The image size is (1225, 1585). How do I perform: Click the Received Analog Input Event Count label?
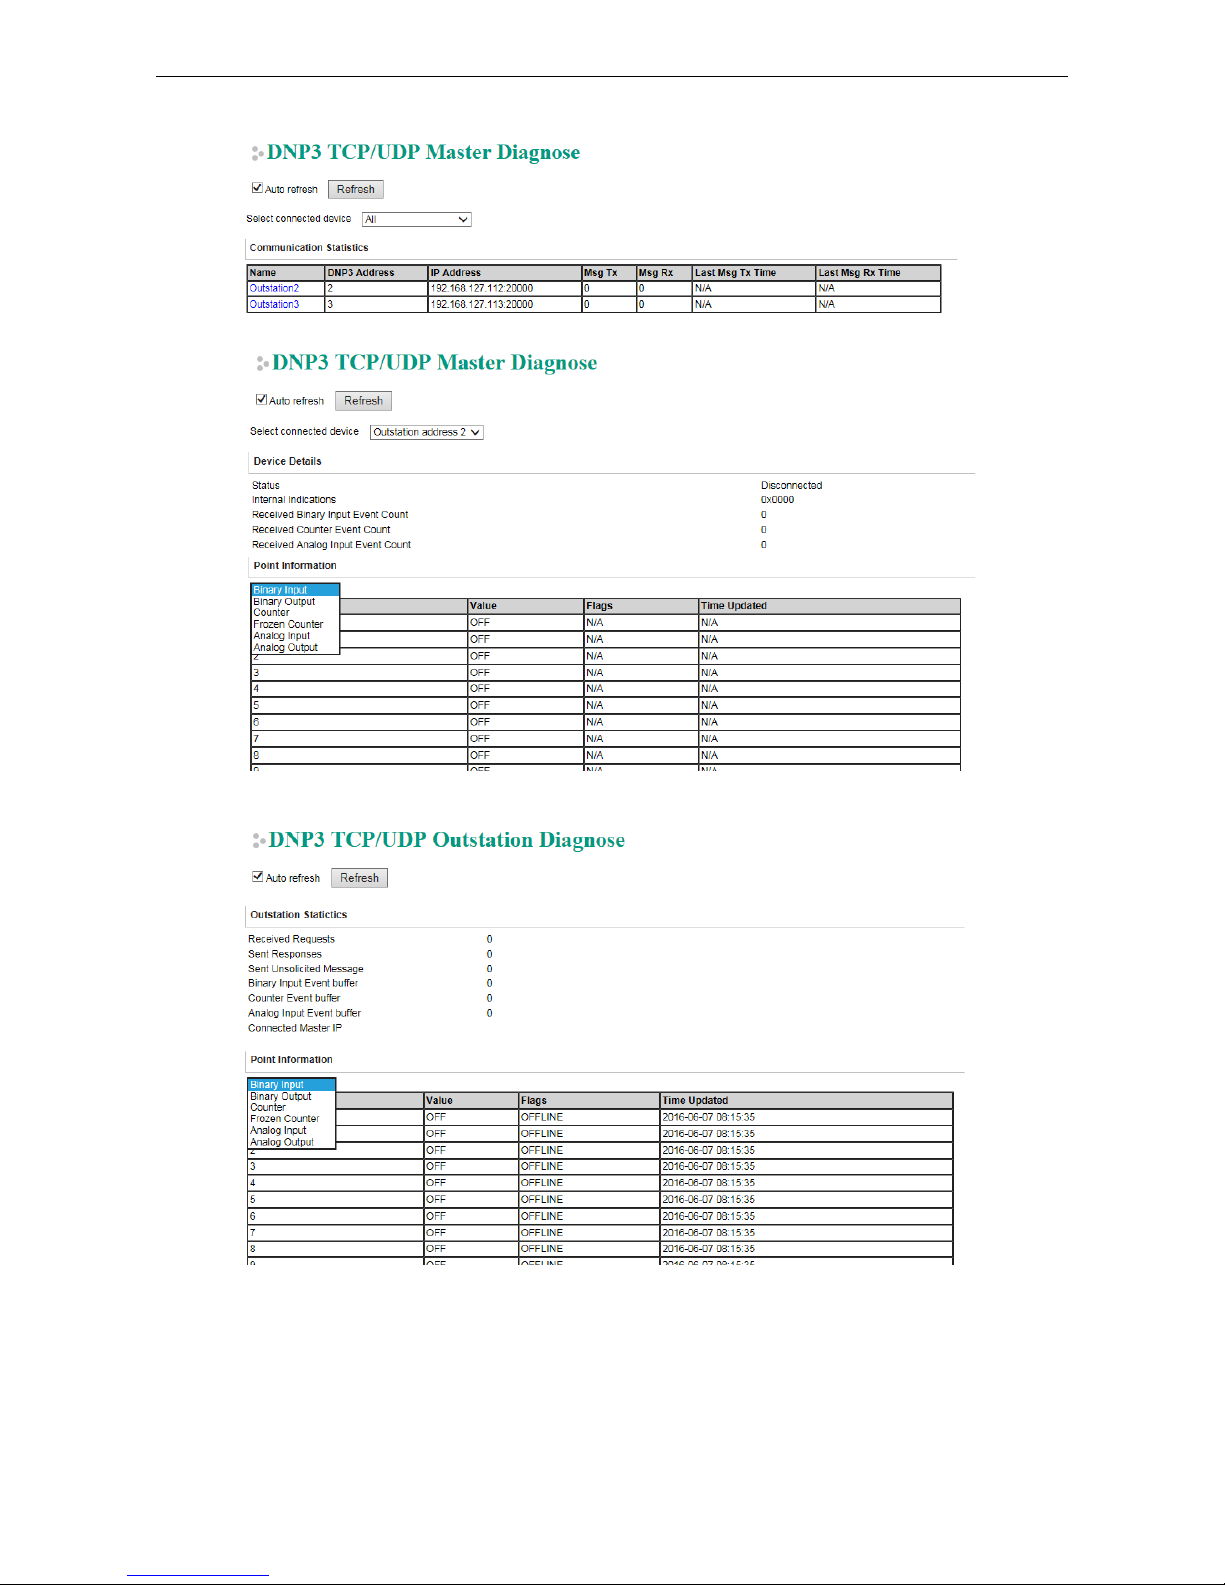coord(331,545)
